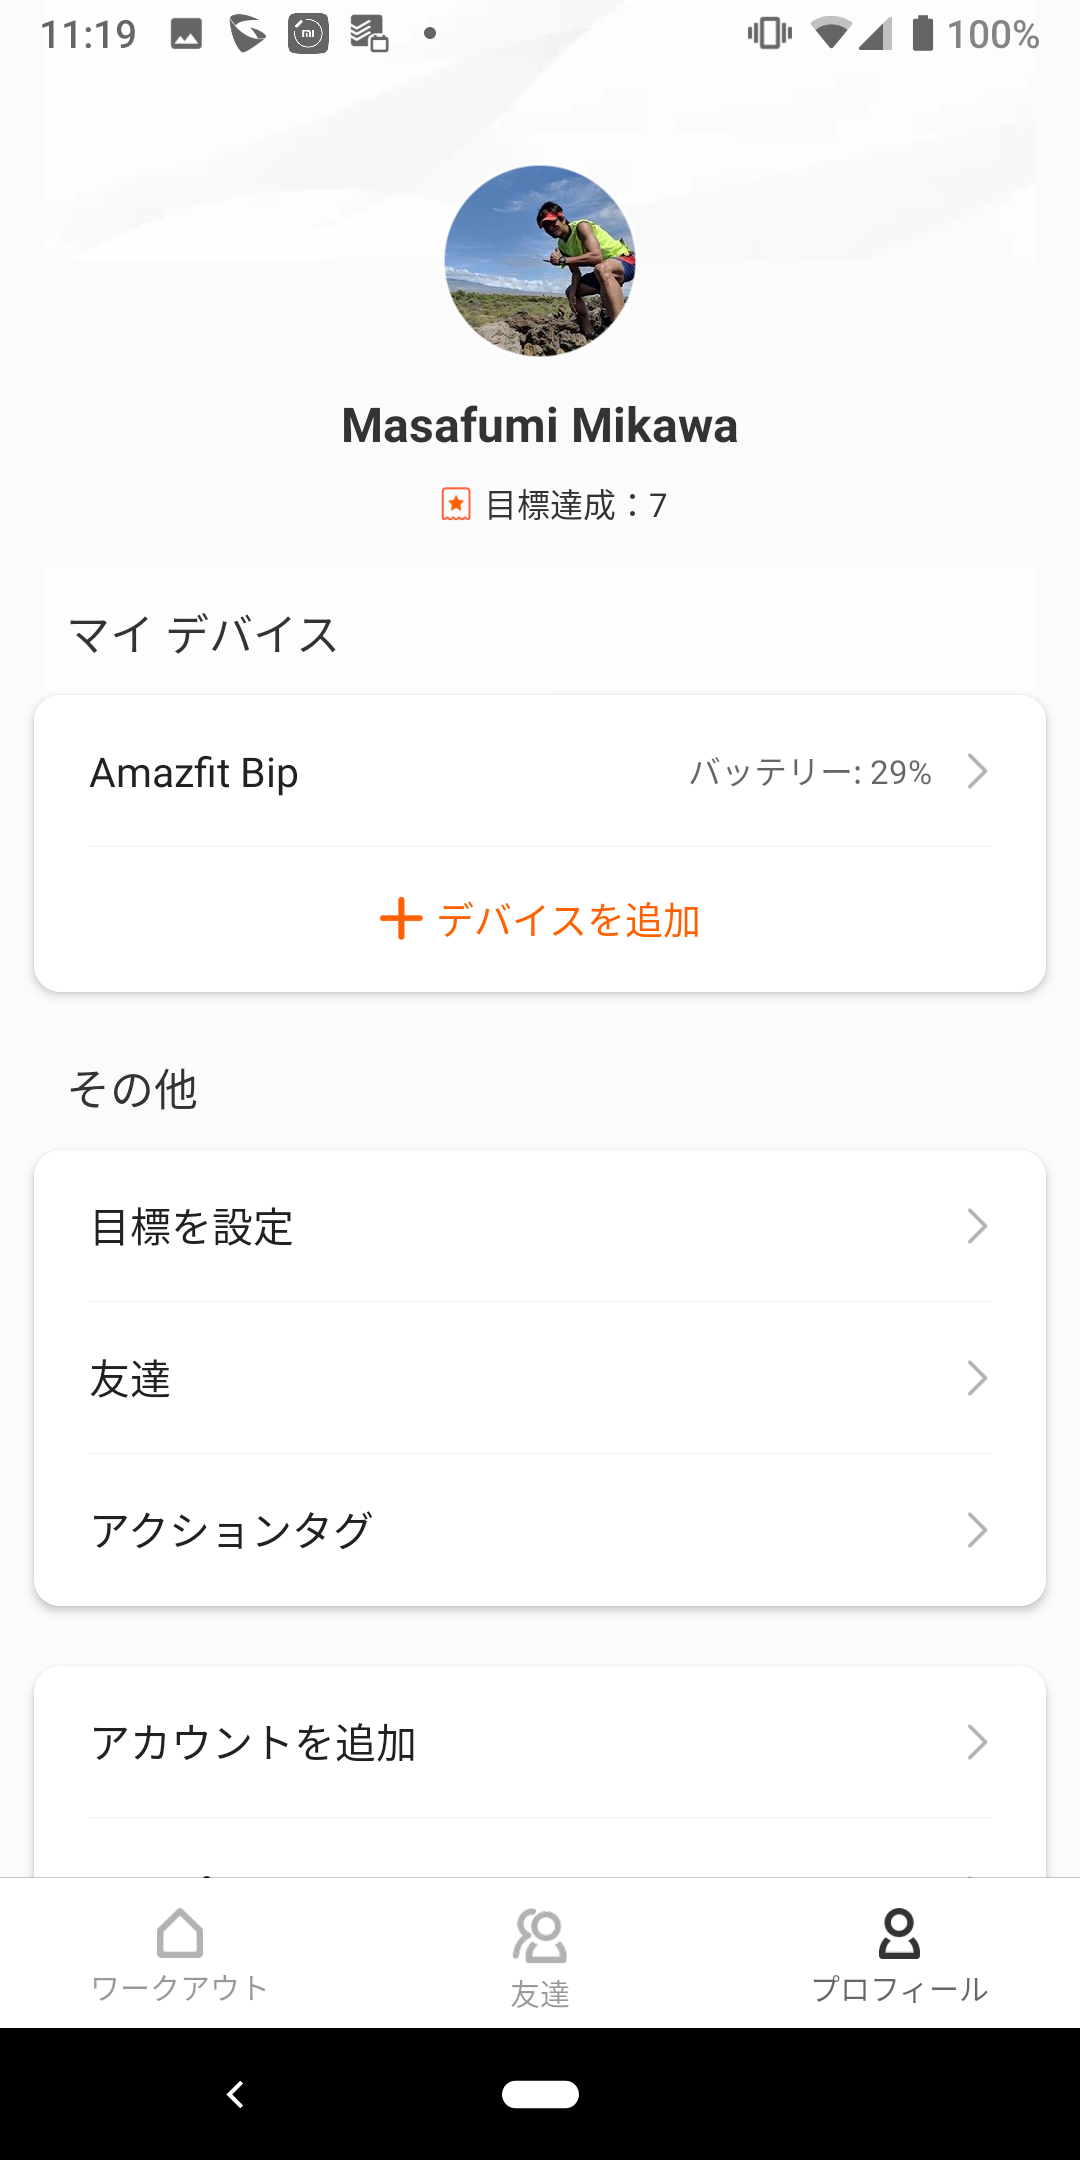Screen dimensions: 1080x2160
Task: Select デバイスを追加 link
Action: coord(568,920)
